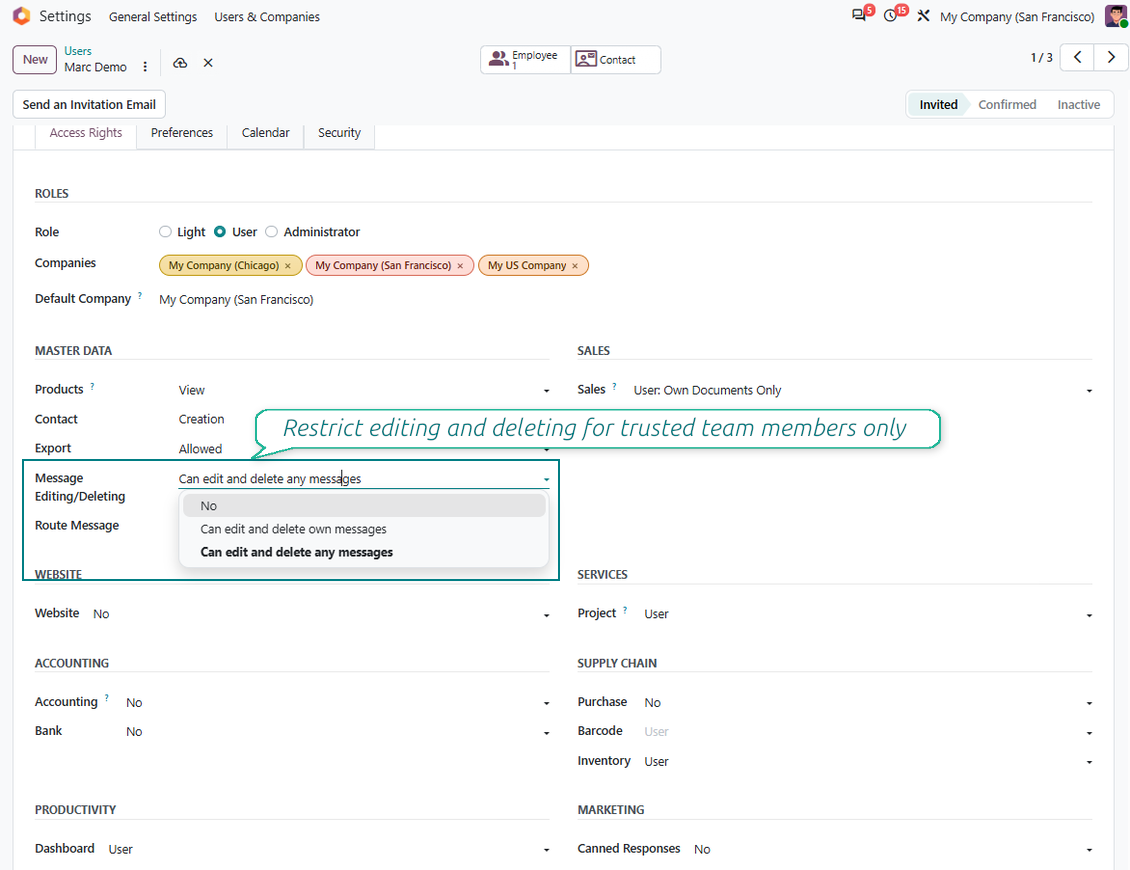Viewport: 1130px width, 870px height.
Task: Go to previous record arrow
Action: (x=1077, y=58)
